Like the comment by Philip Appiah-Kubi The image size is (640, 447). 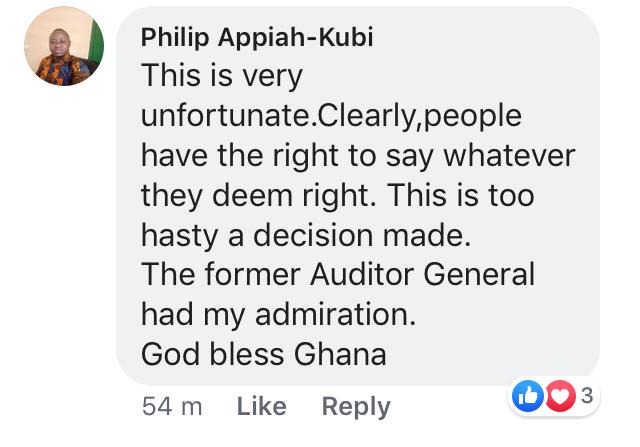tap(261, 406)
